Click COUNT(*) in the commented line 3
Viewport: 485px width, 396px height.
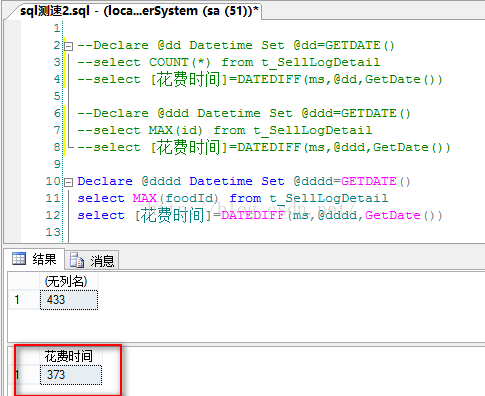pos(179,62)
